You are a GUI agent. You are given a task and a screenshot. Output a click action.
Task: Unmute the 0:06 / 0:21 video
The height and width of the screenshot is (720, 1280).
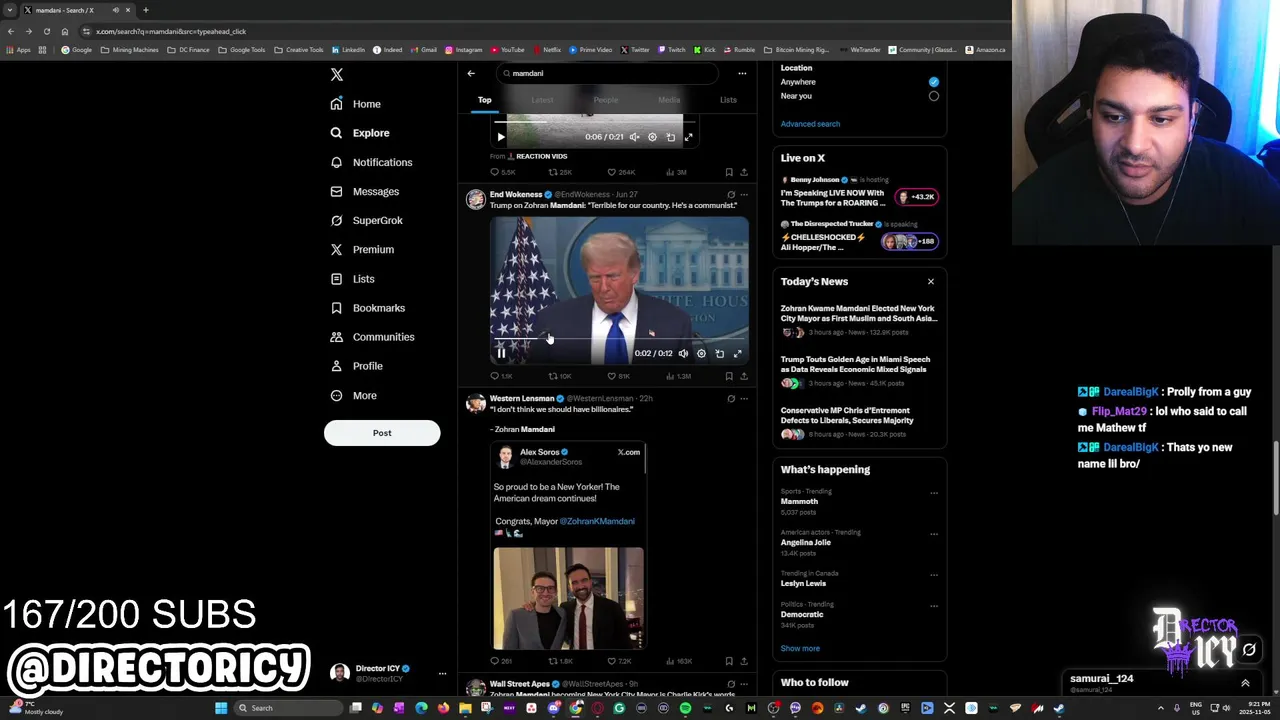tap(634, 137)
